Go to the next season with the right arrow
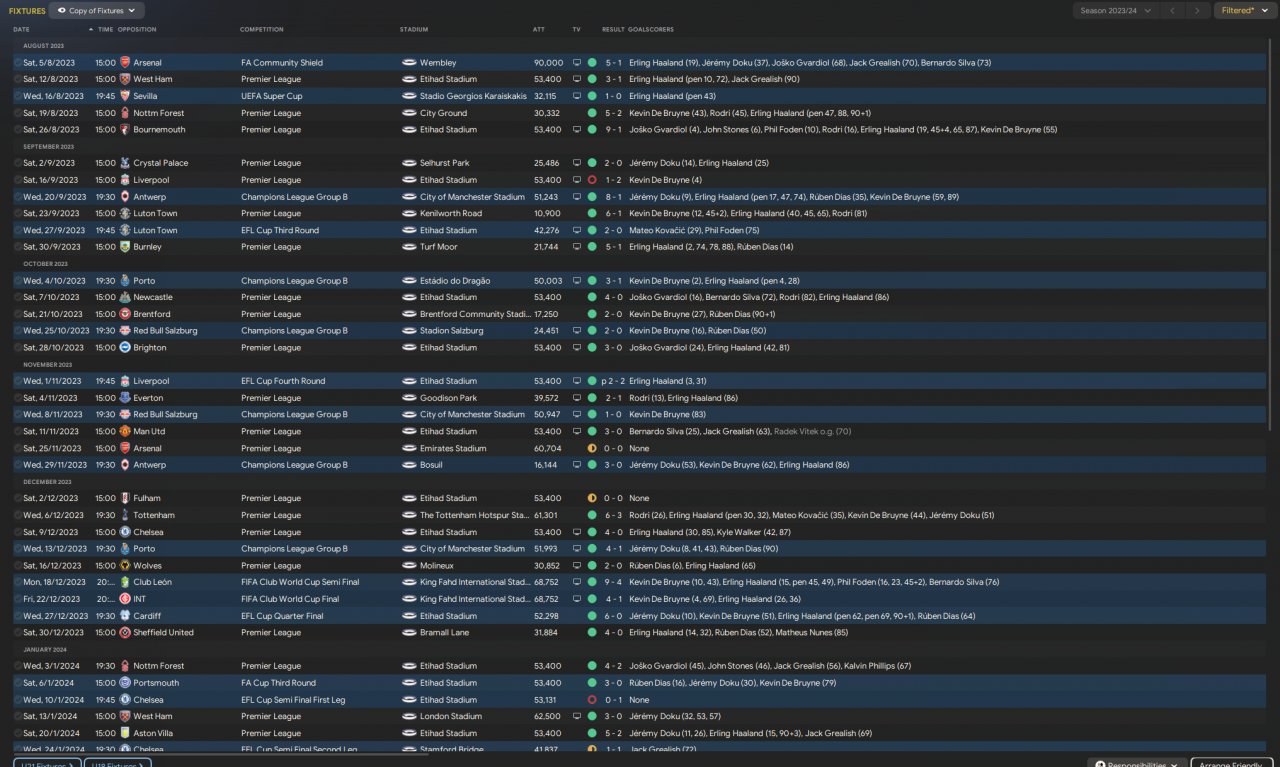The height and width of the screenshot is (767, 1280). point(1197,10)
